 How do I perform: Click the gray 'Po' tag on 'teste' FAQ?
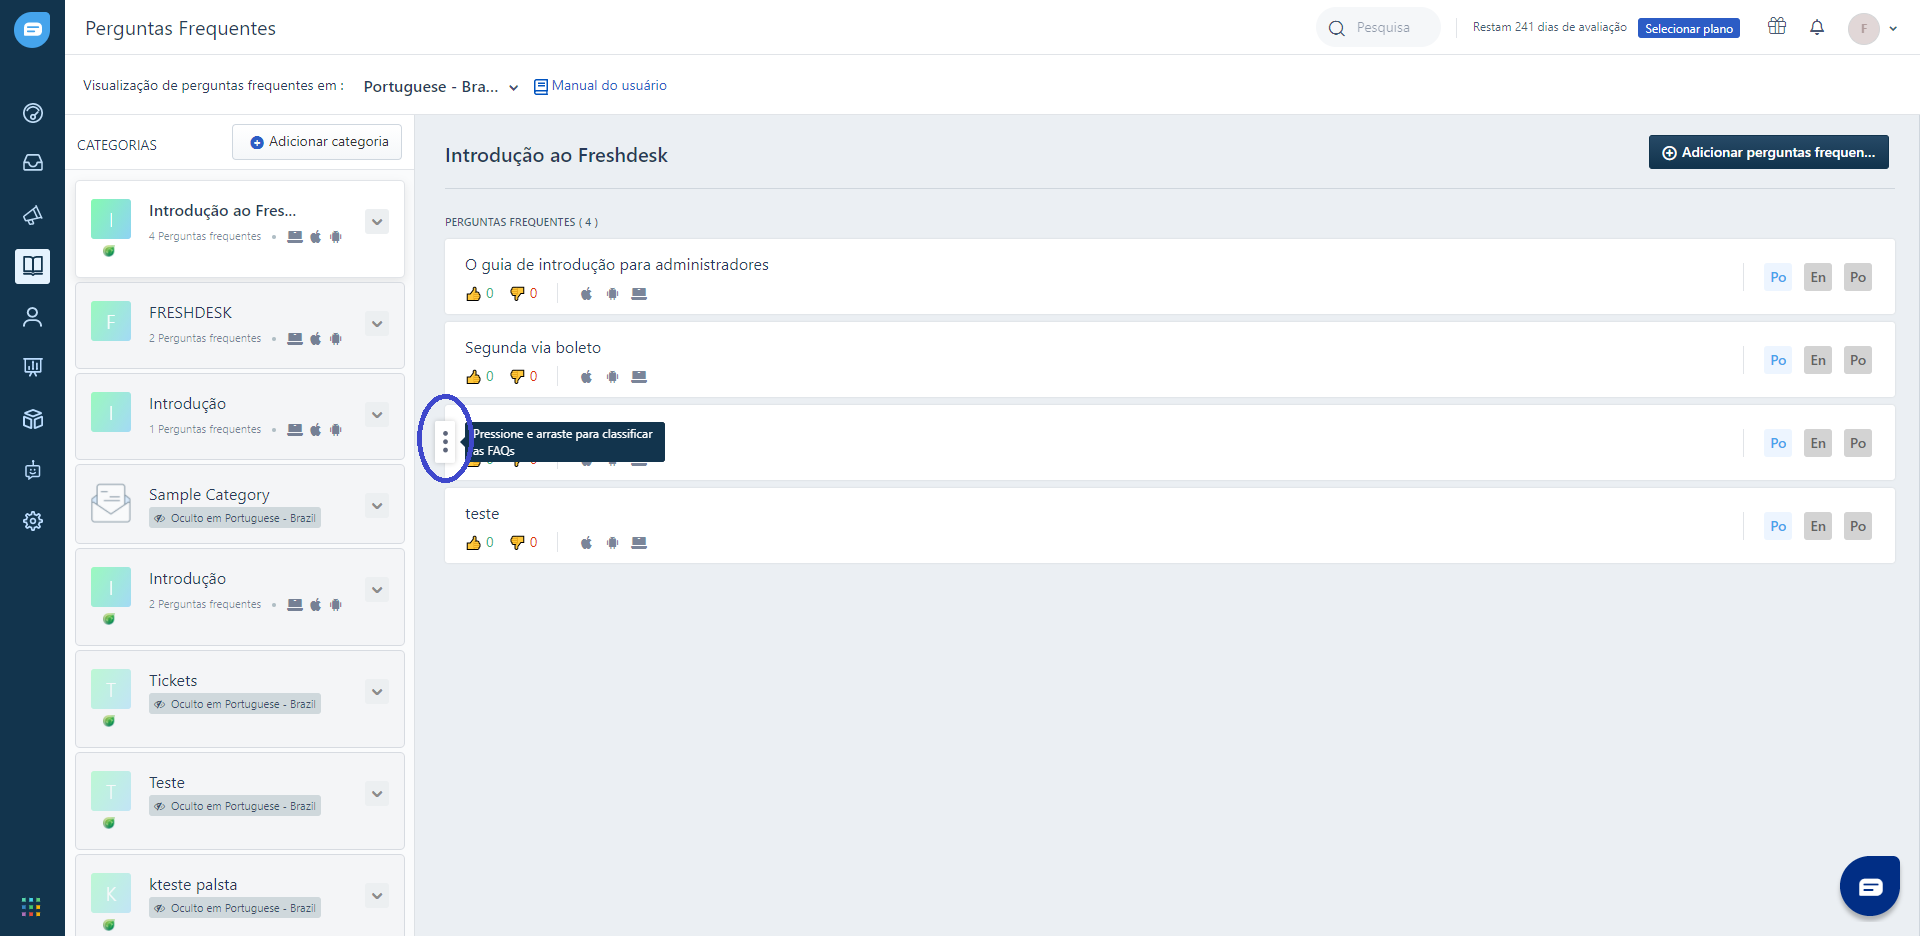pyautogui.click(x=1858, y=526)
